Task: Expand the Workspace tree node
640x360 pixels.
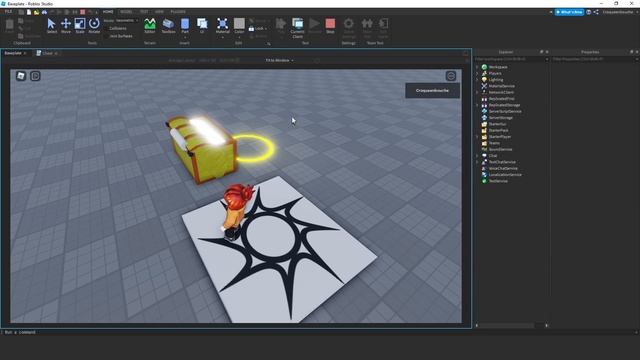Action: (x=477, y=67)
